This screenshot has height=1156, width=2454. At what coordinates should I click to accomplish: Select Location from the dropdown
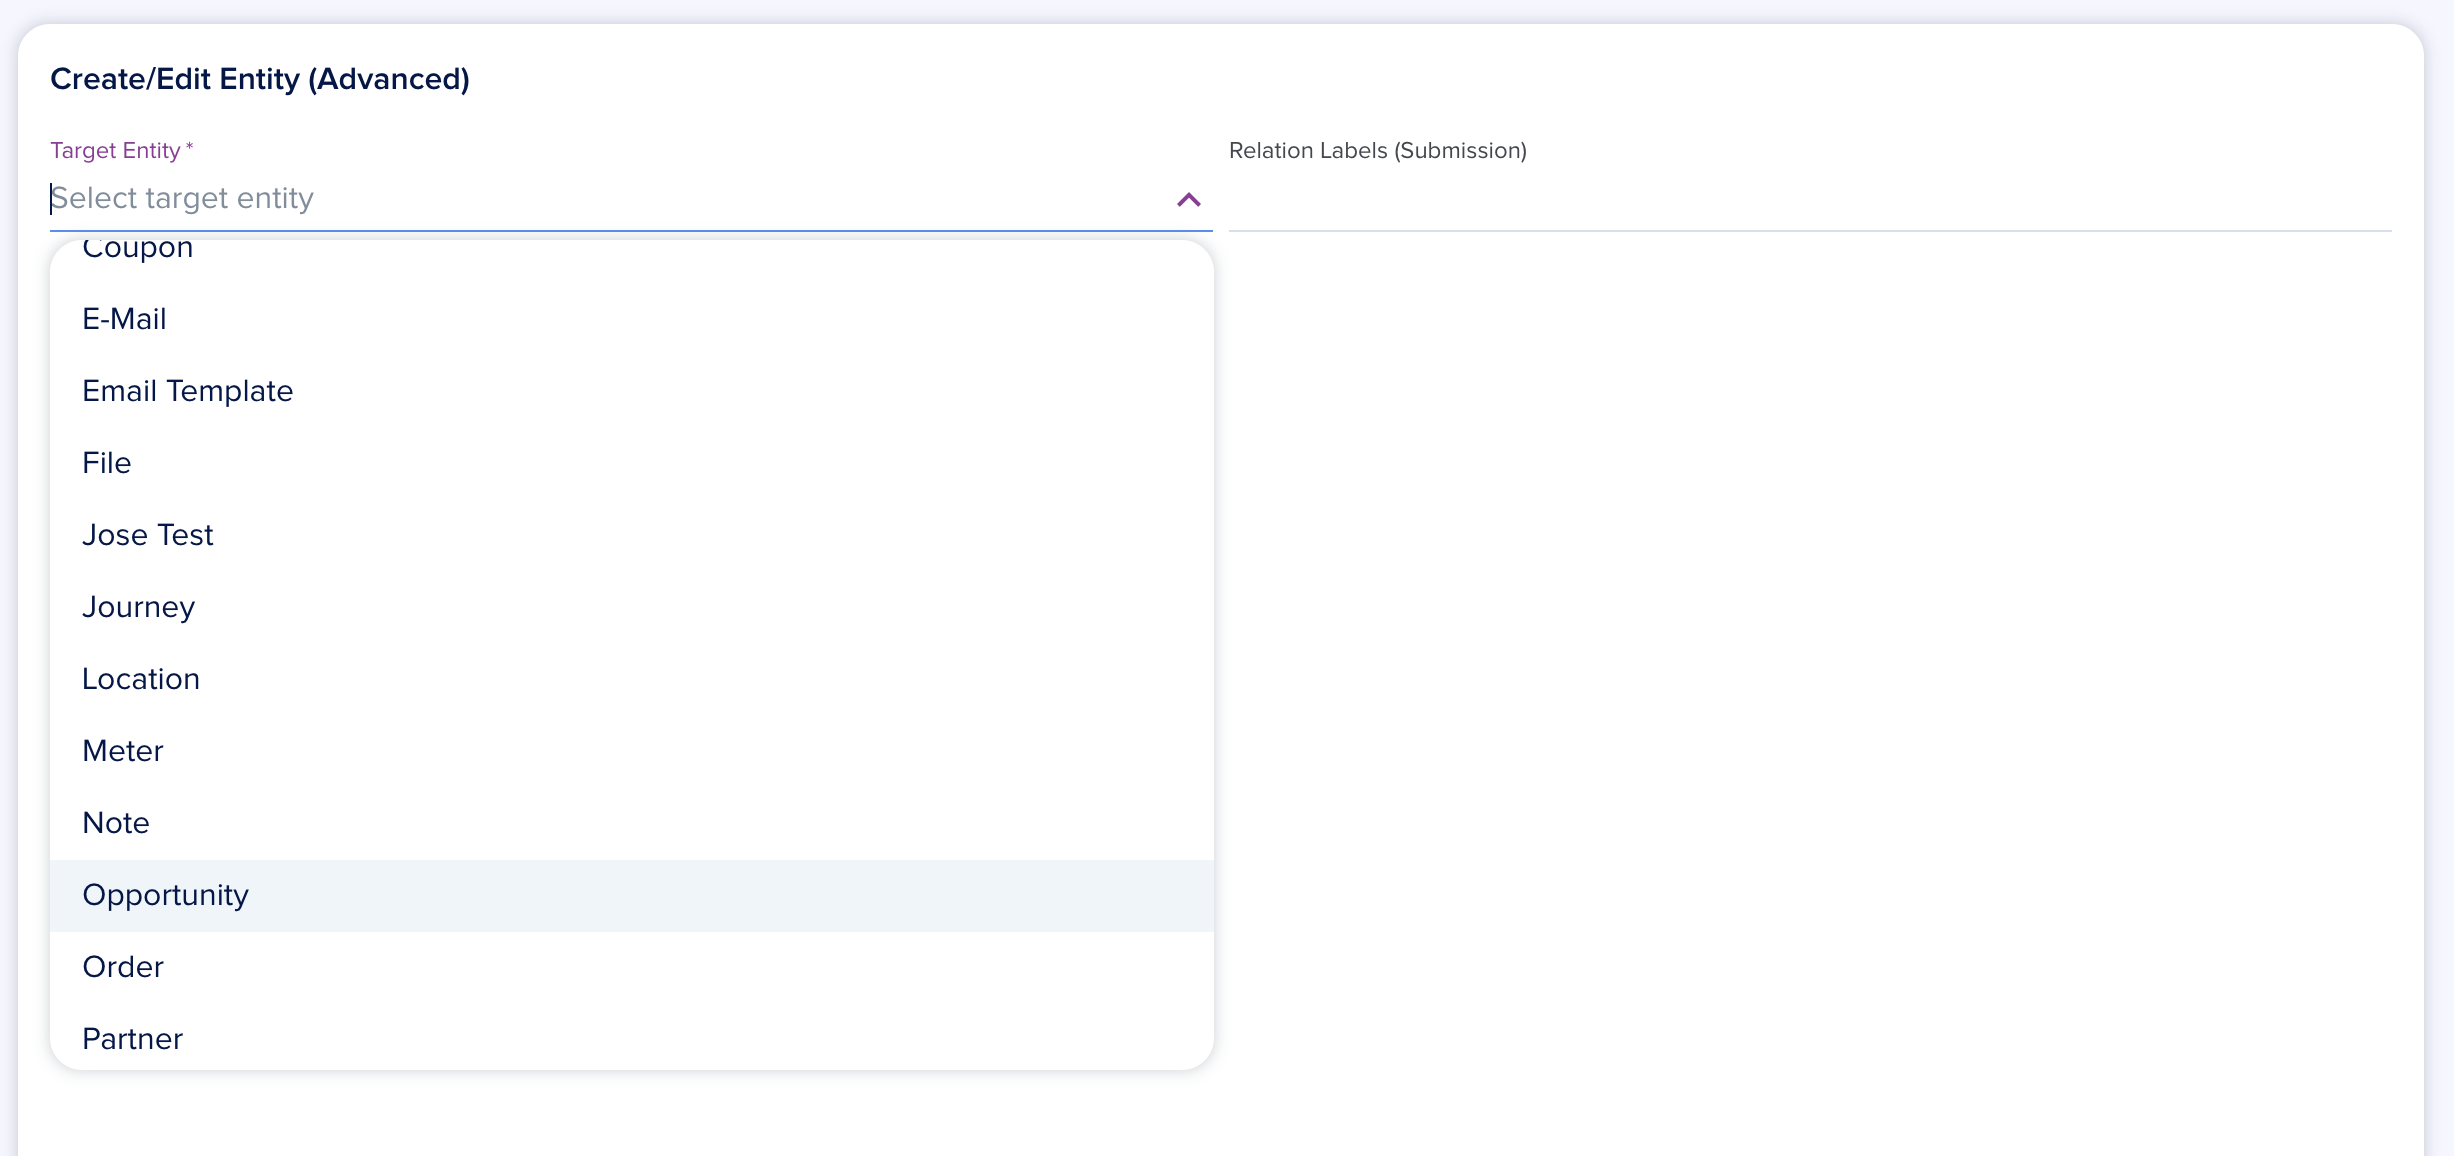pyautogui.click(x=141, y=679)
